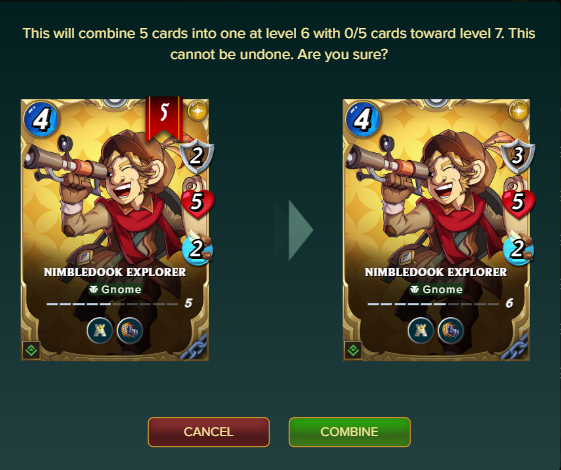
Task: Click the Gnome label on the right card
Action: 436,289
